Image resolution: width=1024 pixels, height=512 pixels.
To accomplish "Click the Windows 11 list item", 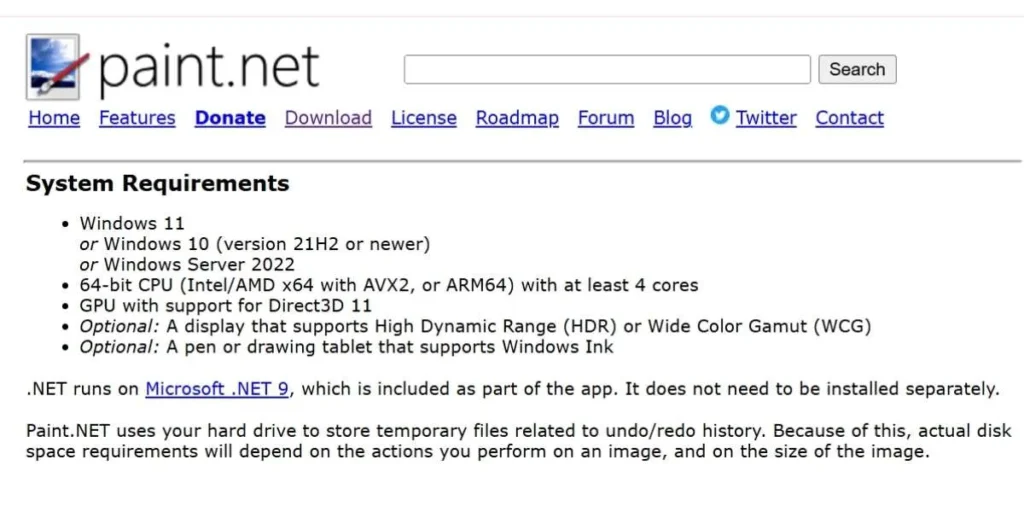I will pyautogui.click(x=132, y=223).
